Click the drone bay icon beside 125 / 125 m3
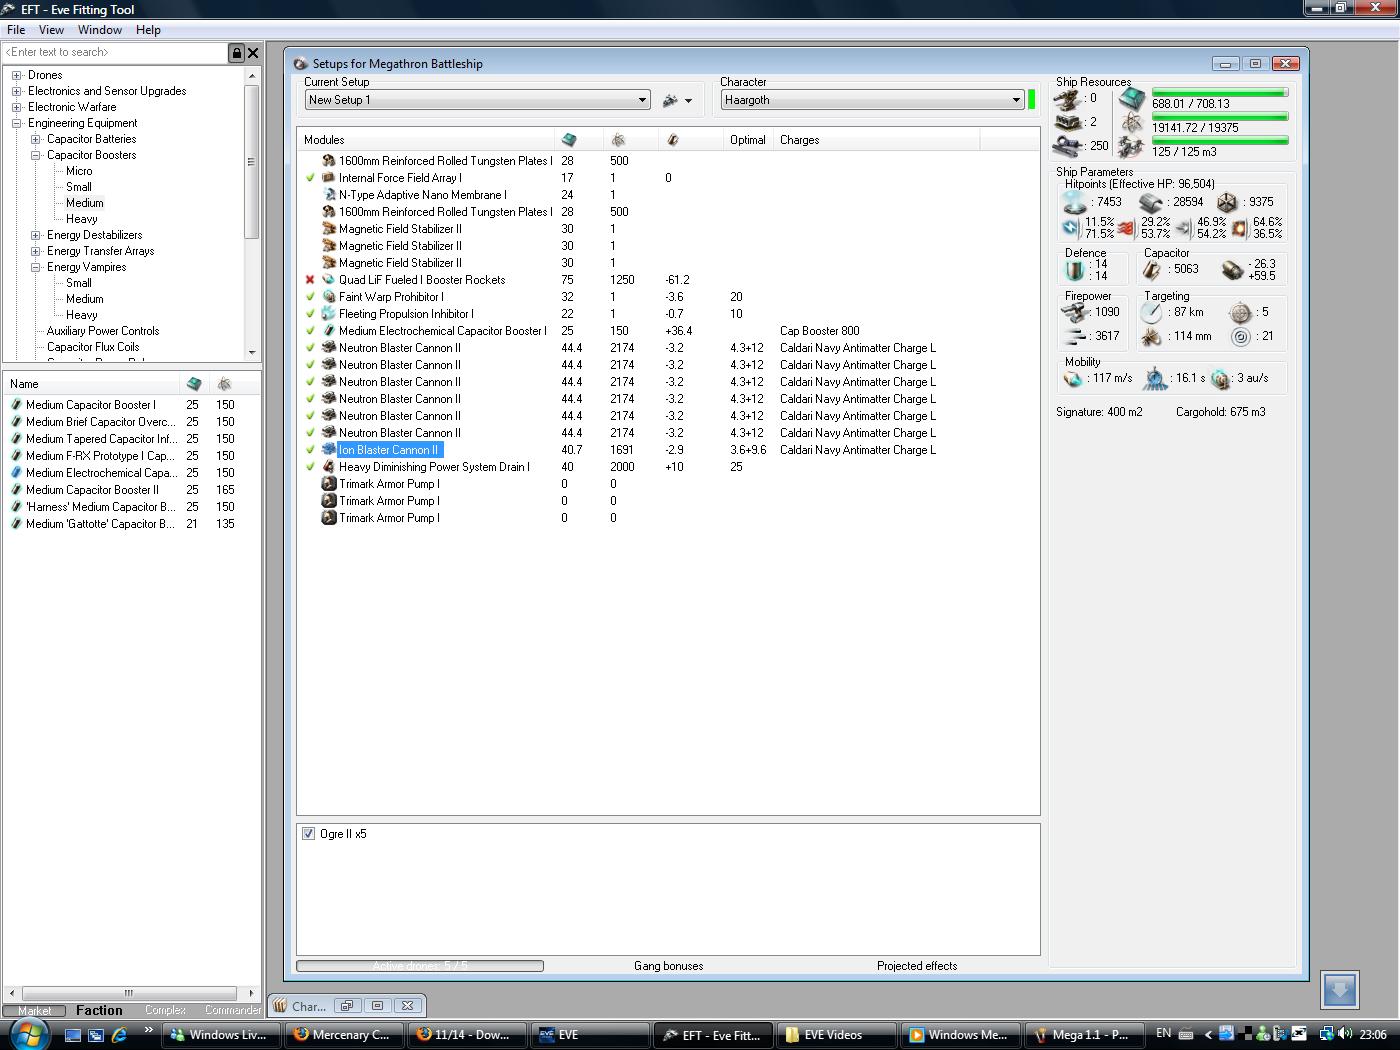1400x1050 pixels. pyautogui.click(x=1132, y=147)
